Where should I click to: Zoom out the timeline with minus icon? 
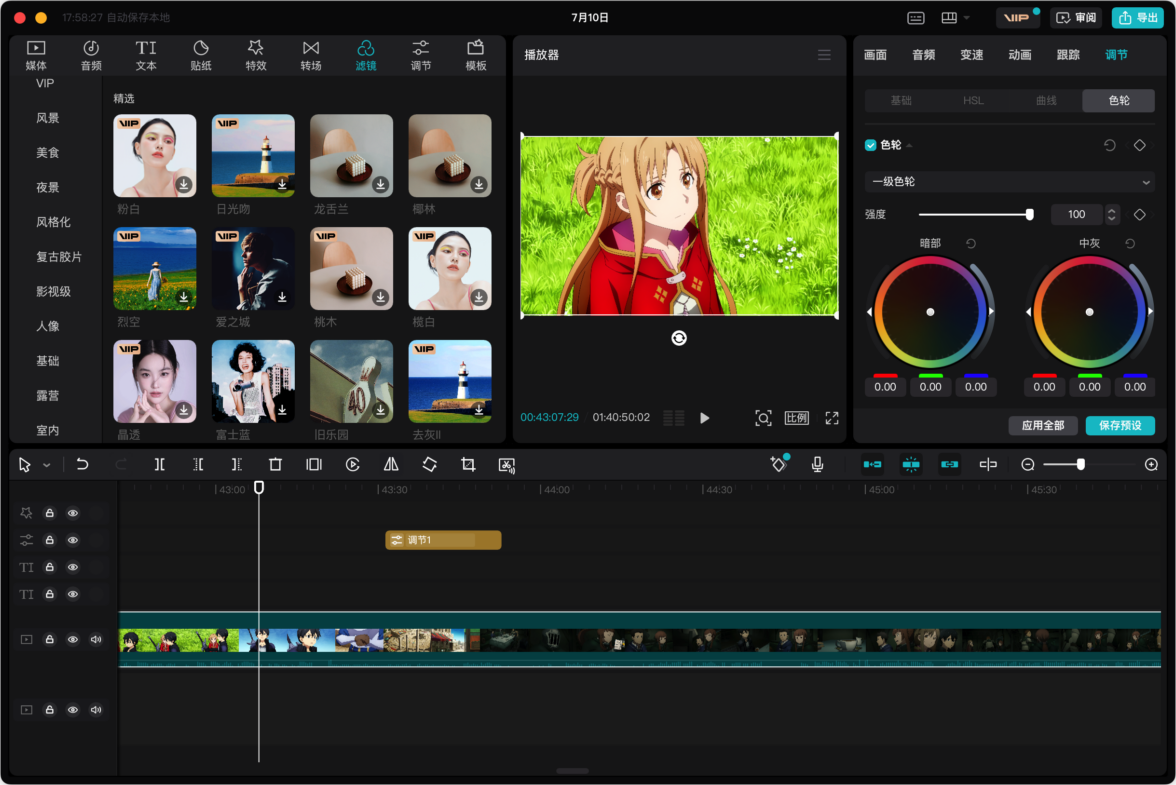[x=1028, y=465]
